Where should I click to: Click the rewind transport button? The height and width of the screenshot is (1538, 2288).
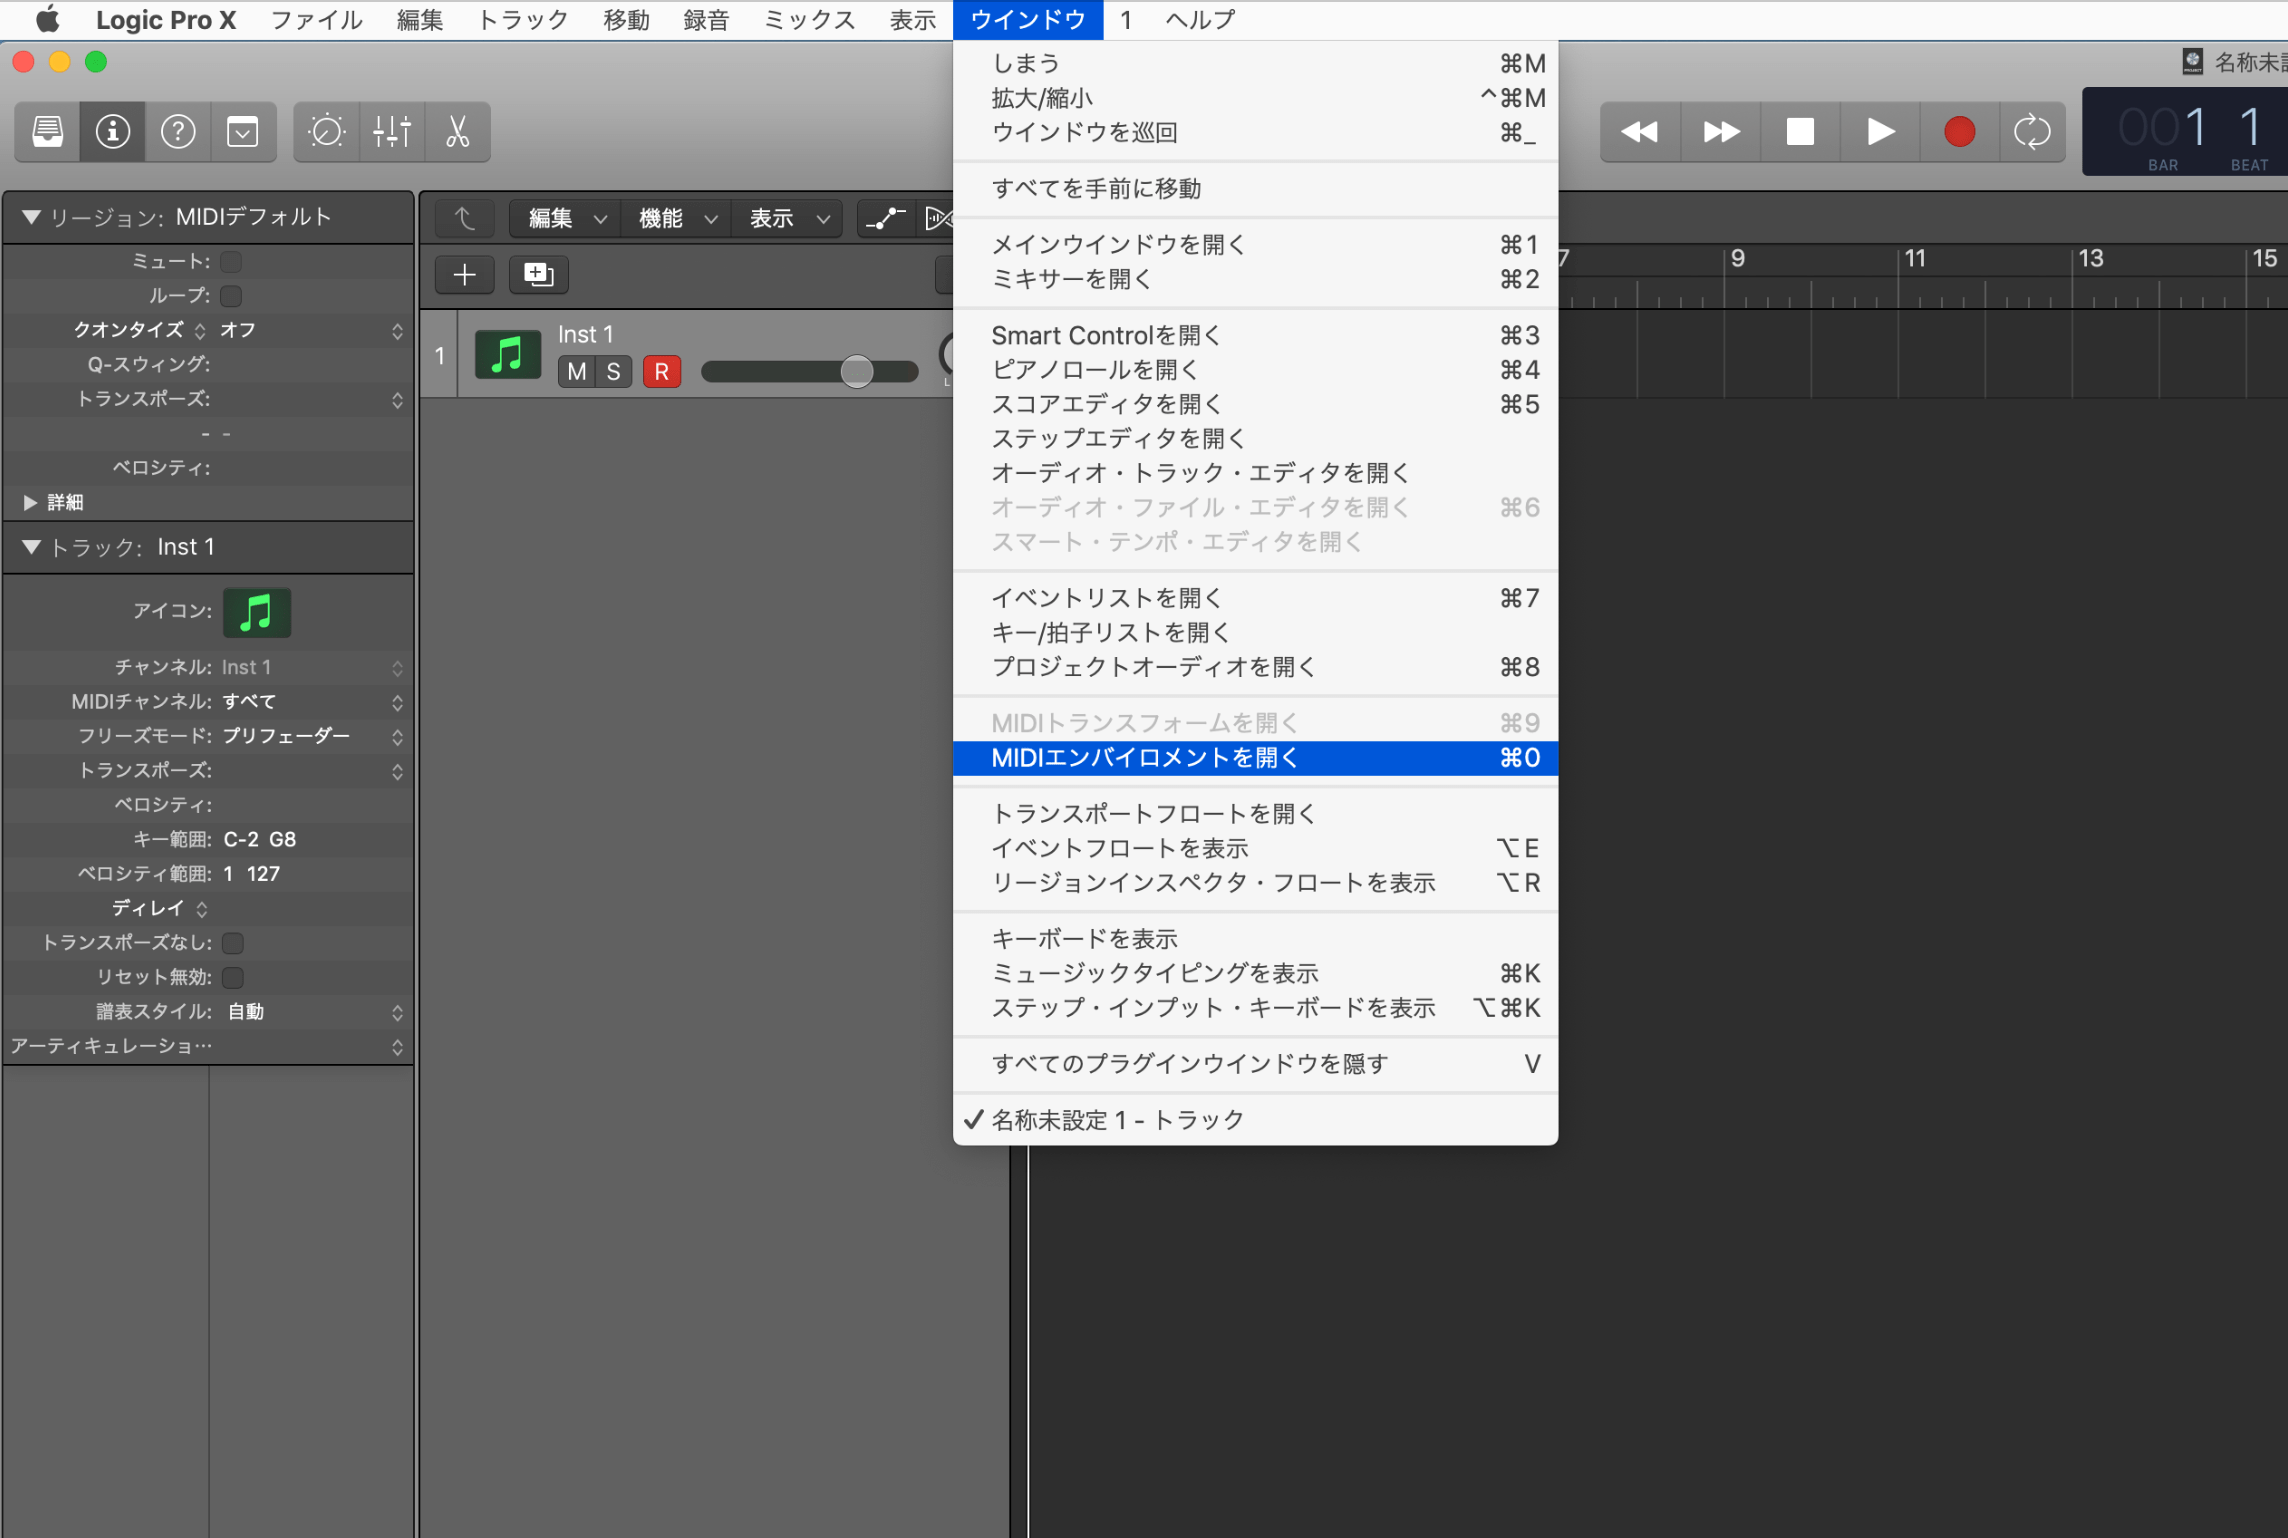(1640, 131)
